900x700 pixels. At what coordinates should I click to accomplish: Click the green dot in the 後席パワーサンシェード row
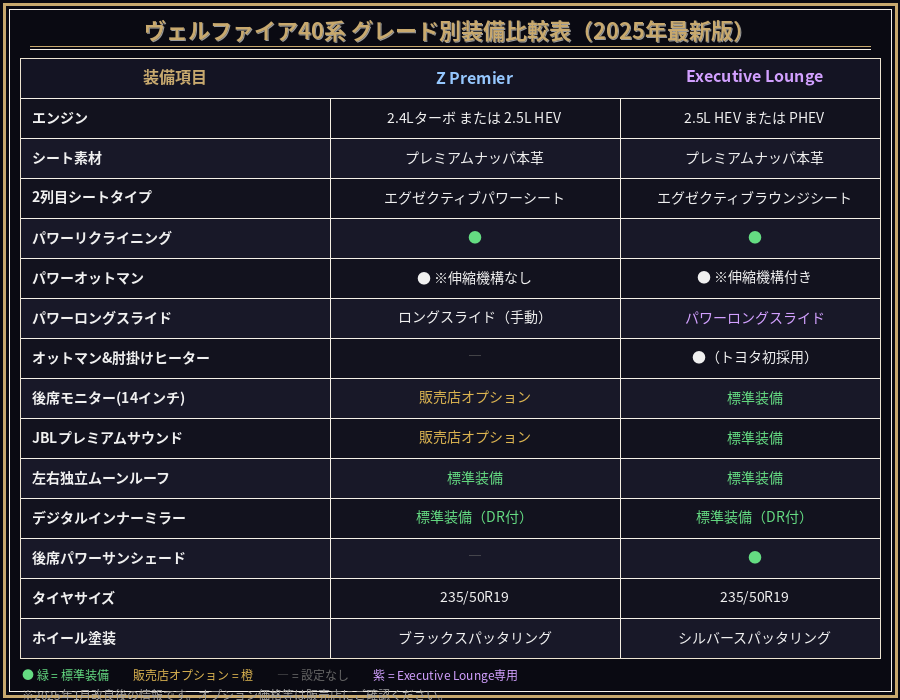click(755, 558)
